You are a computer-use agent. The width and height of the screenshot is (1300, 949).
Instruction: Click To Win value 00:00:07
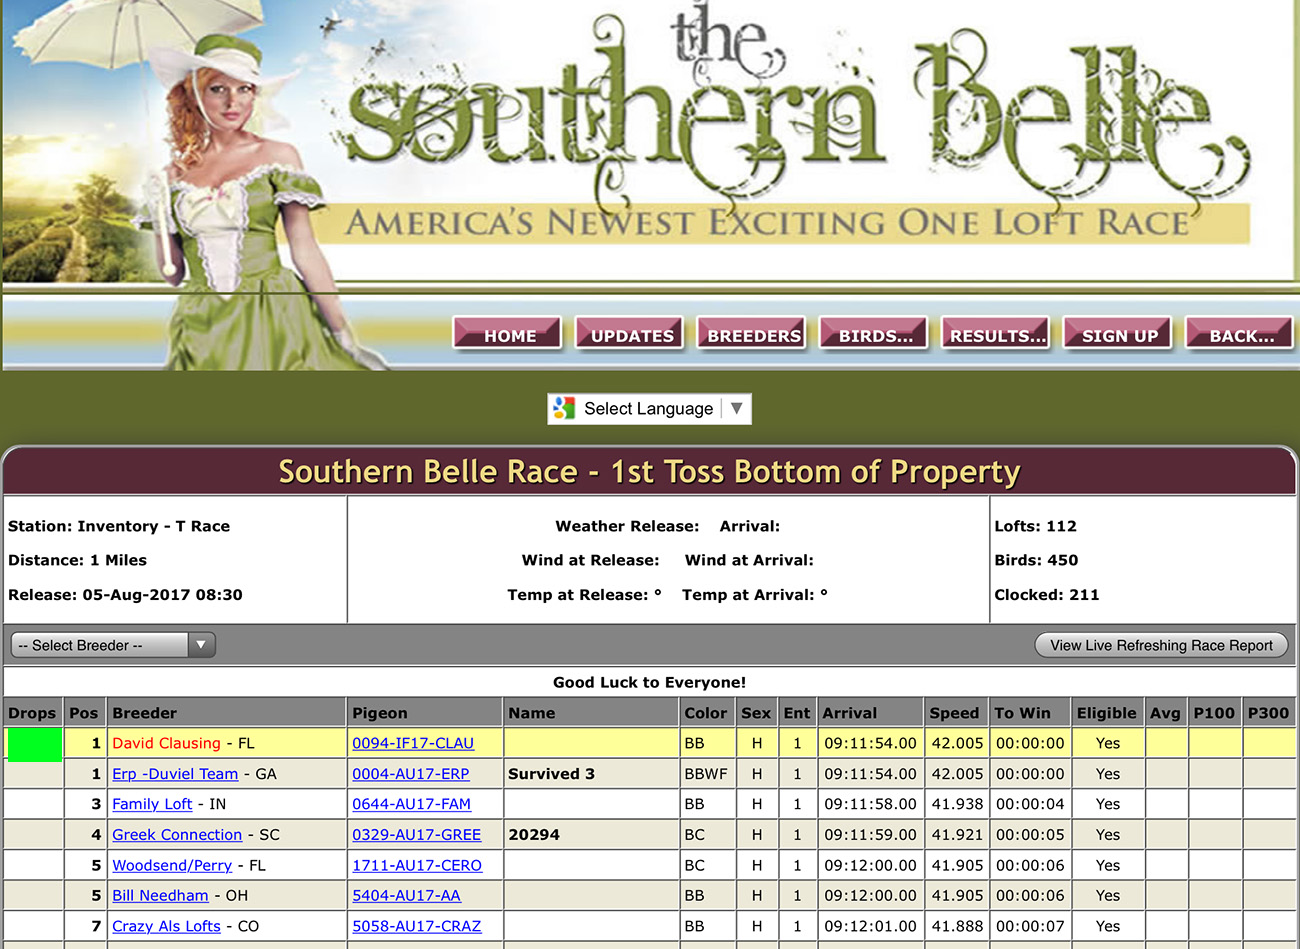click(x=1030, y=927)
